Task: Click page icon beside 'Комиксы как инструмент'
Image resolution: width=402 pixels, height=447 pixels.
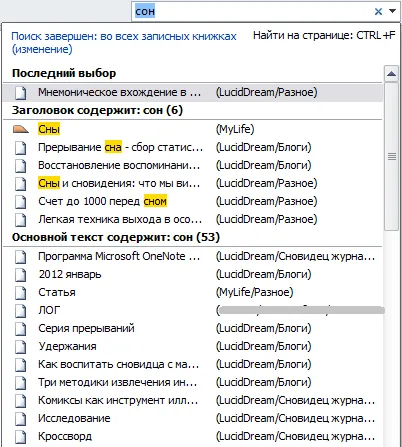Action: [21, 401]
